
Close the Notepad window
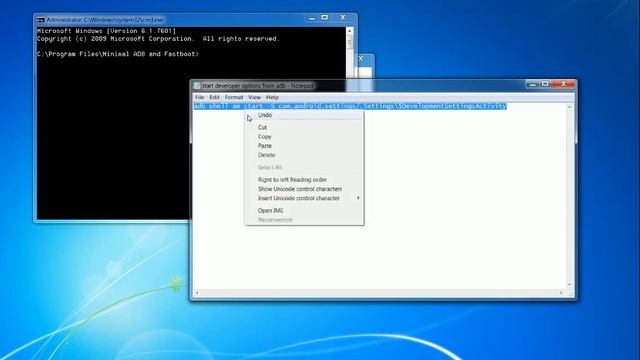click(x=564, y=84)
